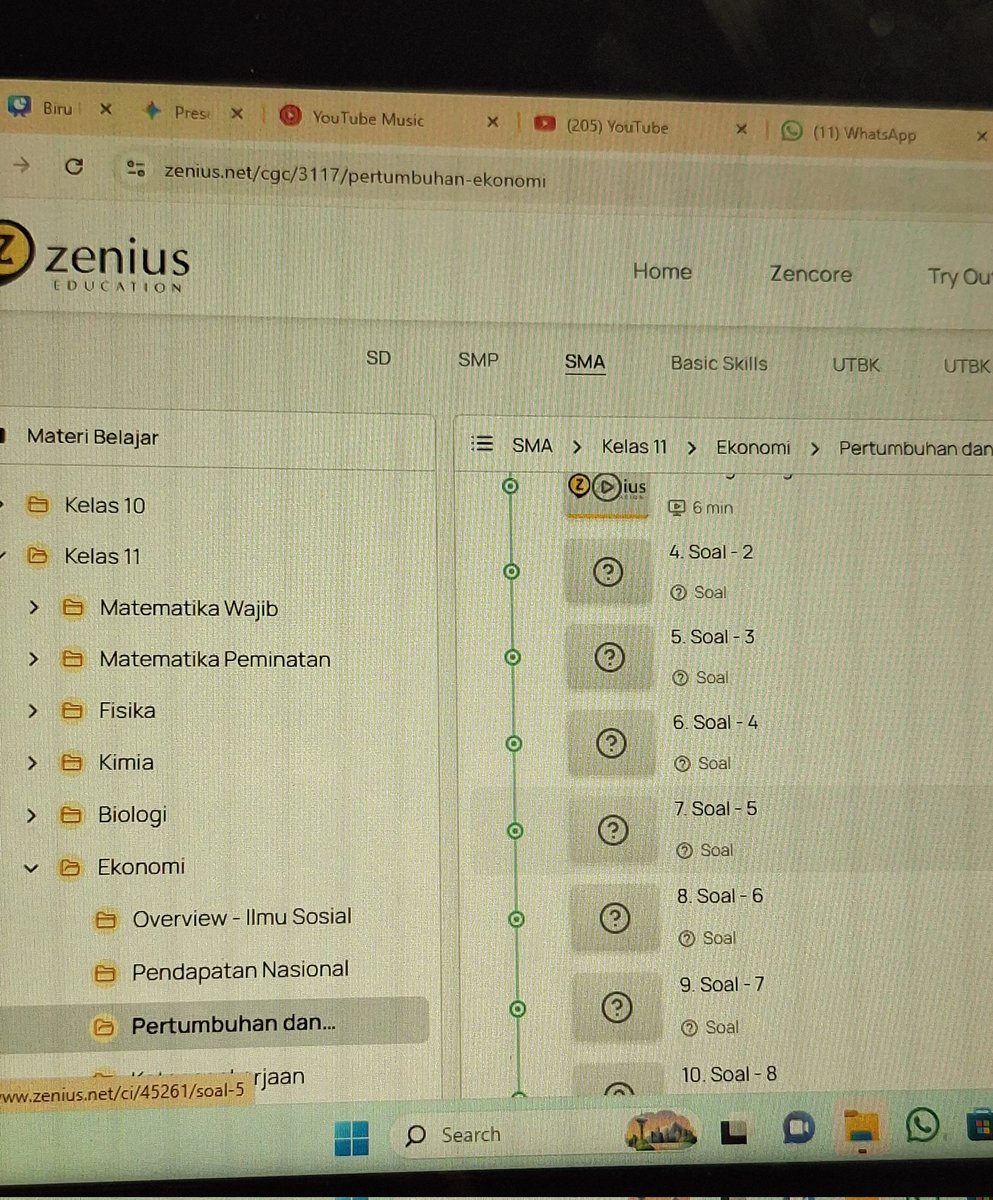Open site information icon in address bar

[x=136, y=169]
